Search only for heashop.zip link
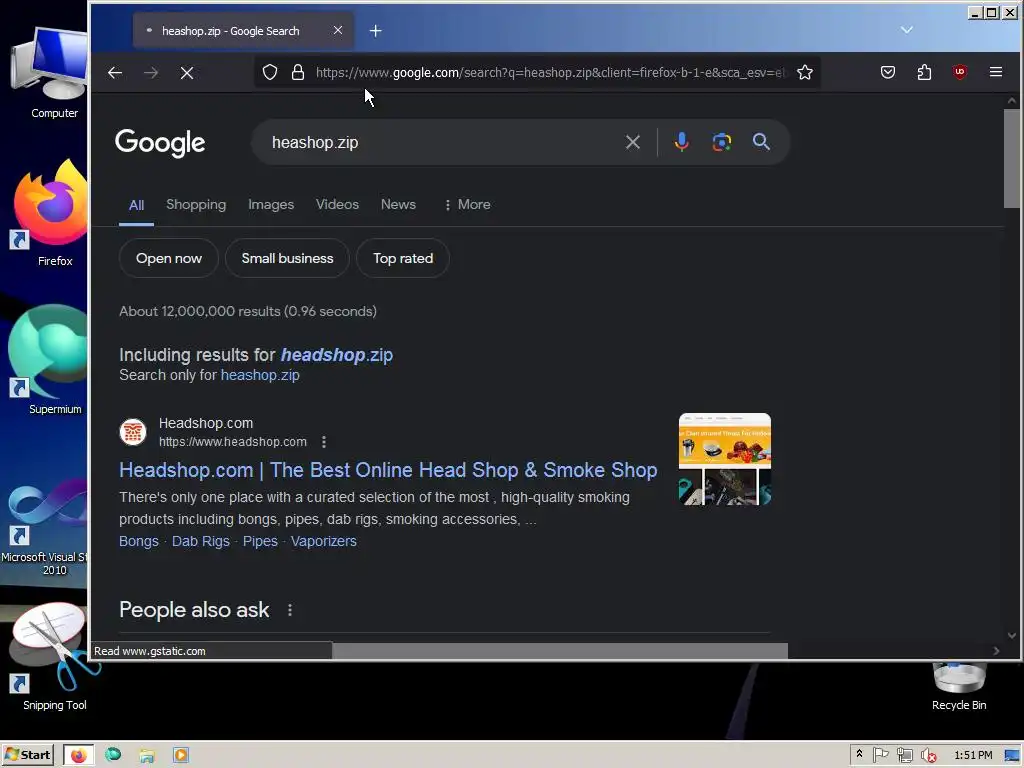Screen dimensions: 1024x768 [x=260, y=375]
